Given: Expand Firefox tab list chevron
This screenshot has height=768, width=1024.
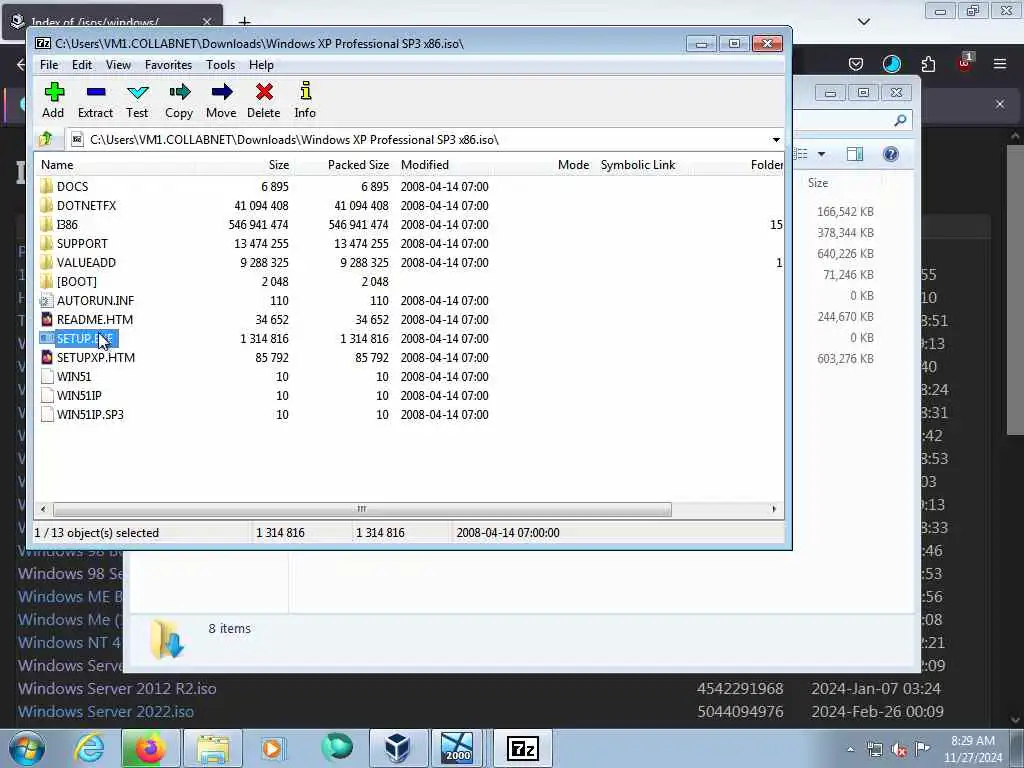Looking at the screenshot, I should click(863, 22).
